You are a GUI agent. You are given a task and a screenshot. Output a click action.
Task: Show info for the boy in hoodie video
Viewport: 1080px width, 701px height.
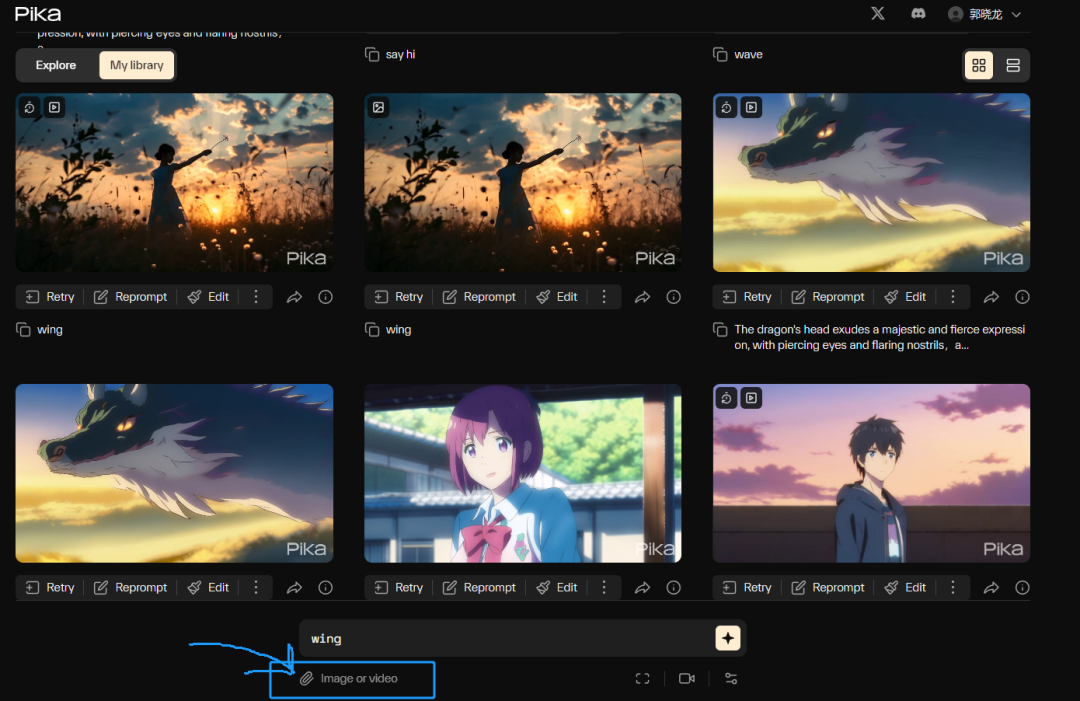click(x=1022, y=587)
